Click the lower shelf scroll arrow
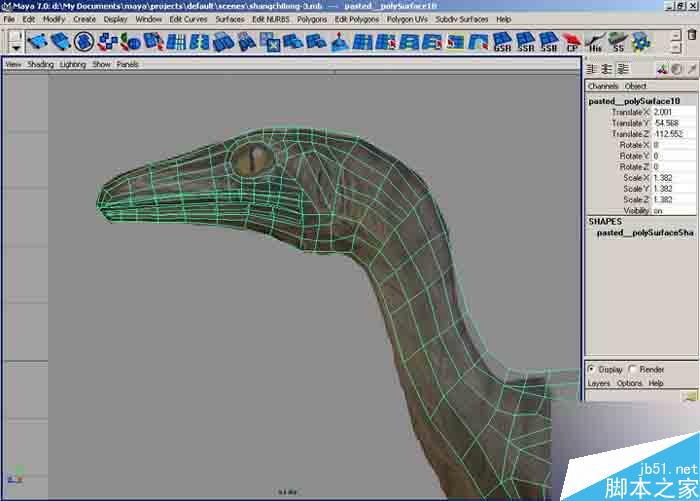The image size is (700, 501). [676, 47]
